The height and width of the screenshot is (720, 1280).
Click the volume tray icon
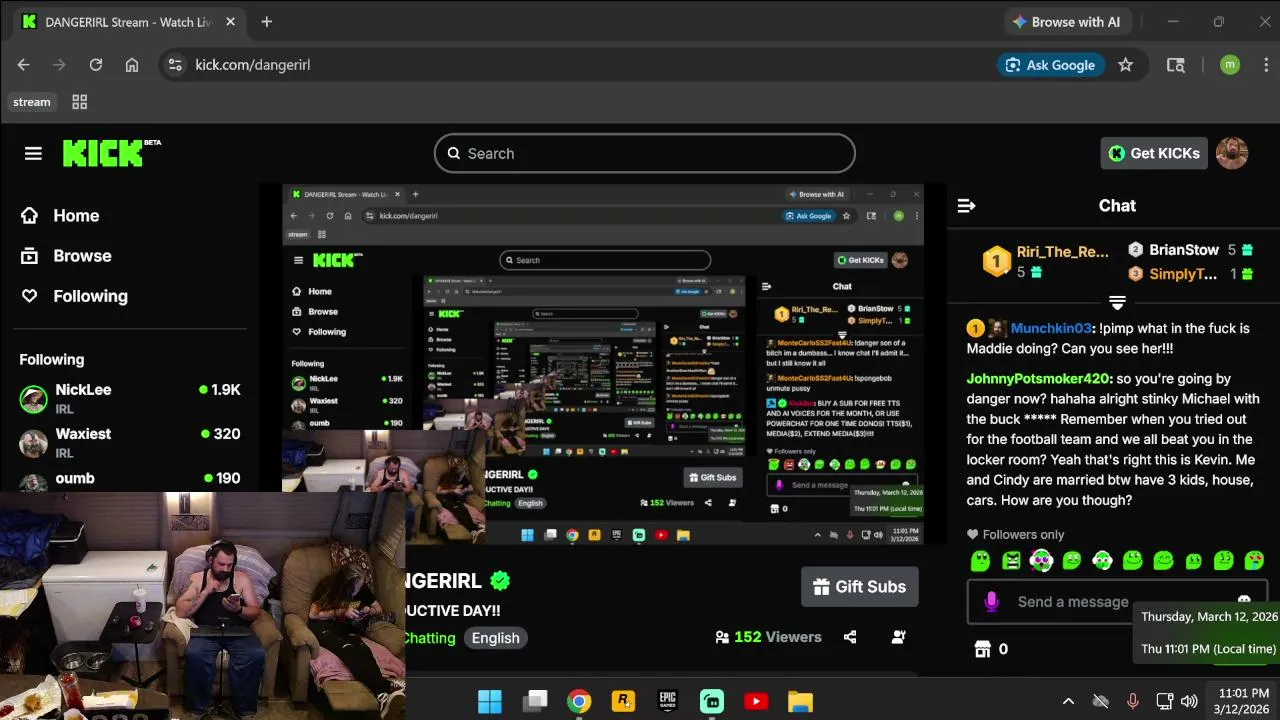tap(1189, 702)
